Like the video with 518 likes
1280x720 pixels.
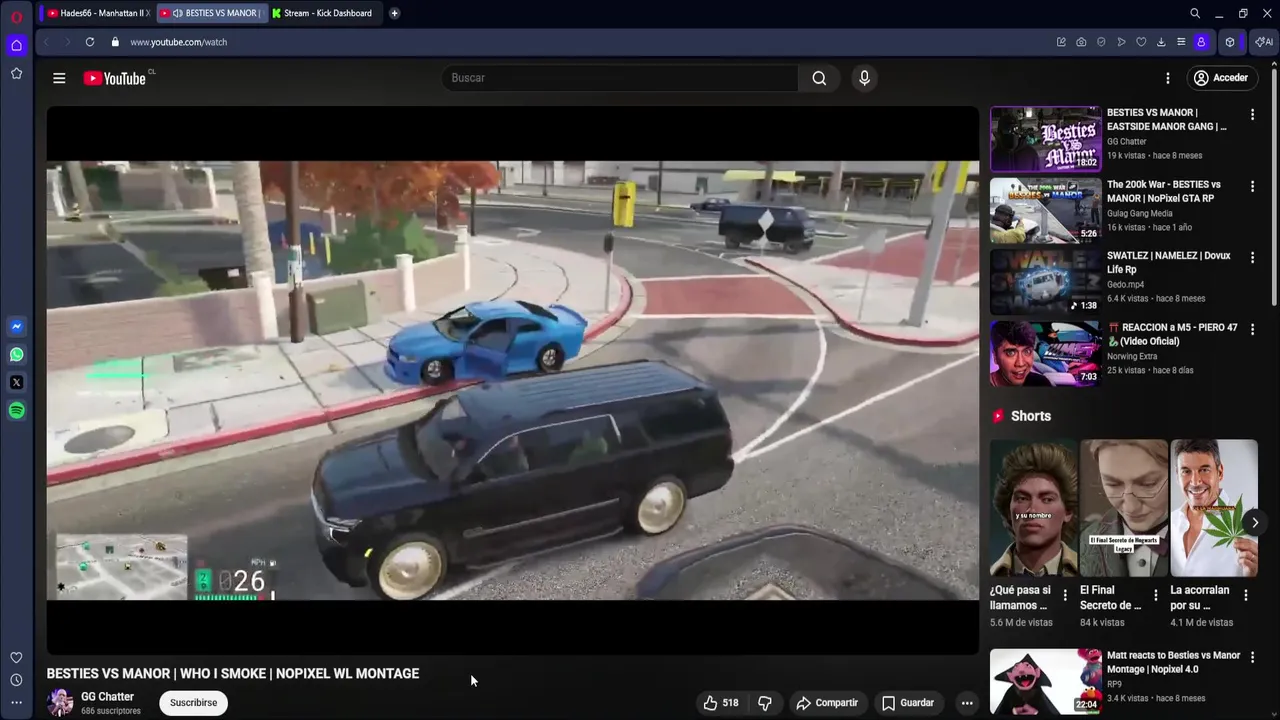(x=721, y=703)
